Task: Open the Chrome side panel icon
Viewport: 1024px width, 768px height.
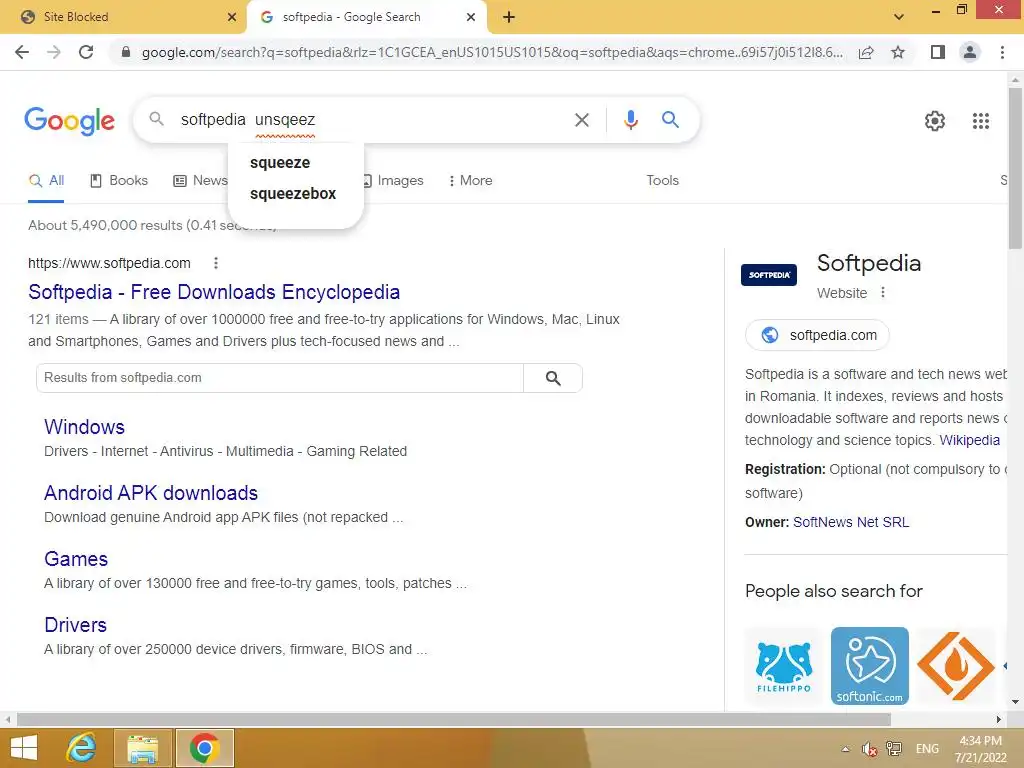Action: (938, 52)
